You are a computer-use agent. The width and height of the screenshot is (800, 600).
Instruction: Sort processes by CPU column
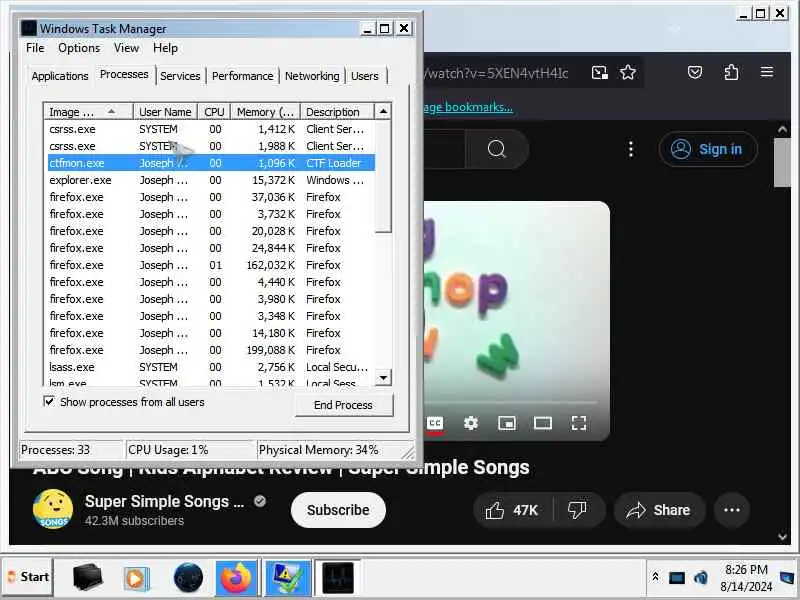pos(214,112)
